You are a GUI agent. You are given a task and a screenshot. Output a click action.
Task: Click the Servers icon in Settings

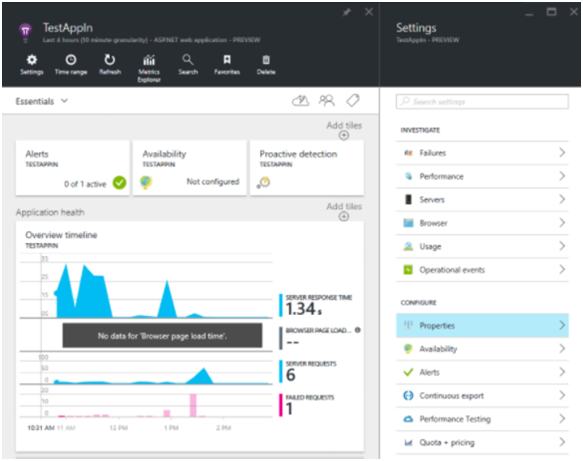[408, 200]
